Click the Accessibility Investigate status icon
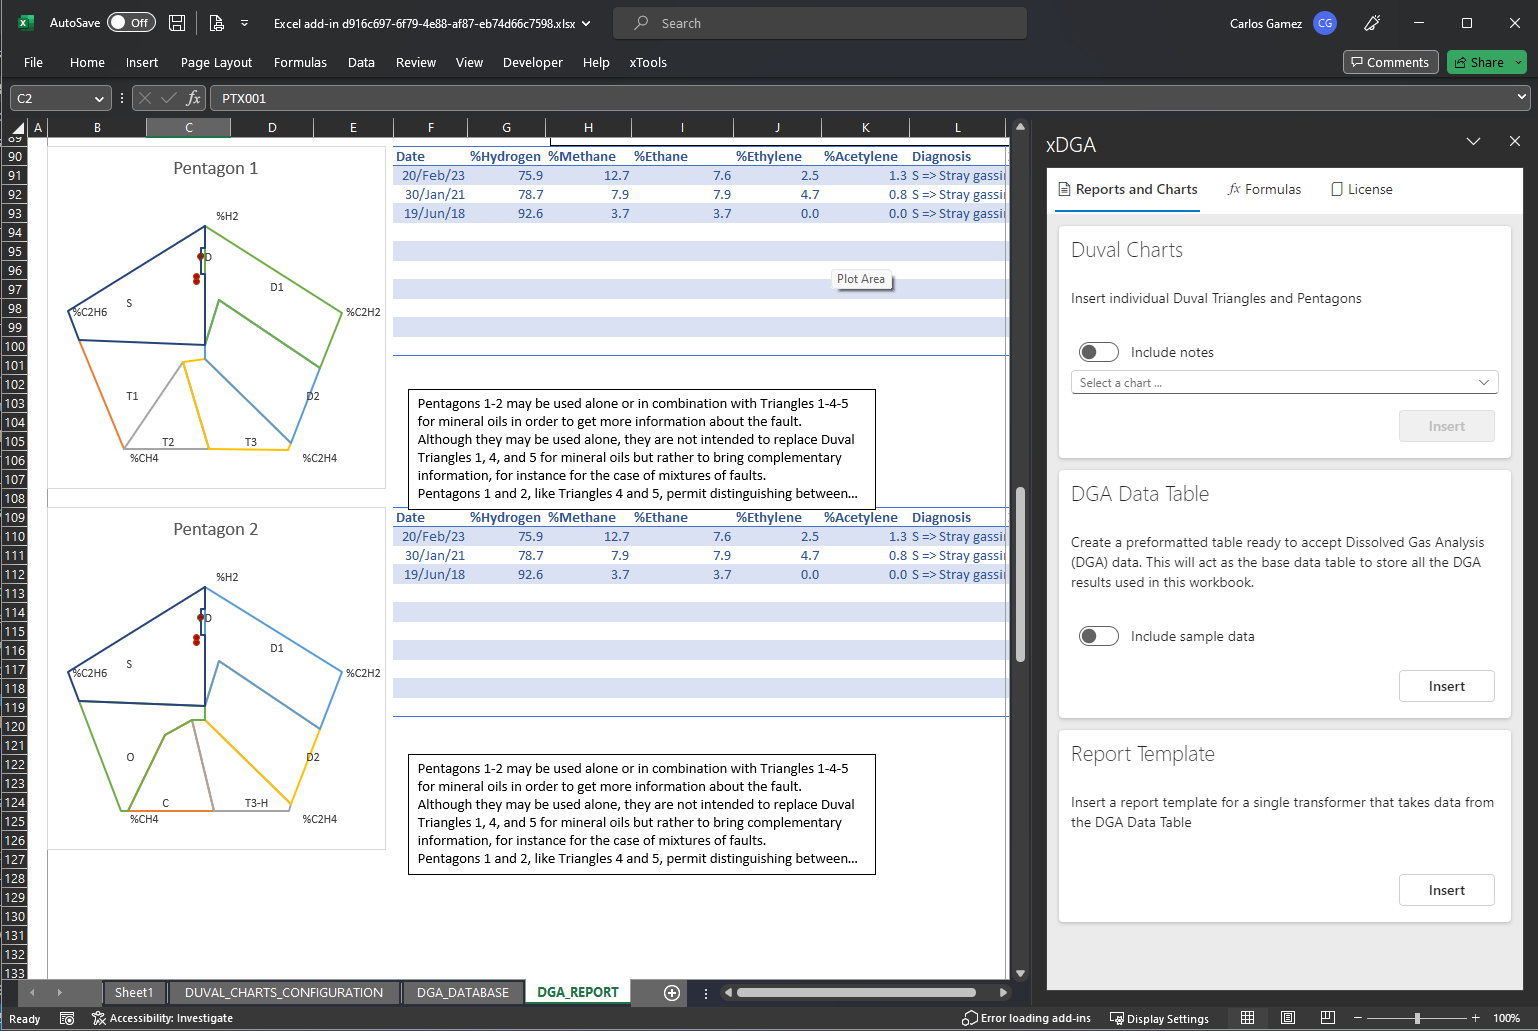Viewport: 1538px width, 1031px height. click(x=162, y=1018)
